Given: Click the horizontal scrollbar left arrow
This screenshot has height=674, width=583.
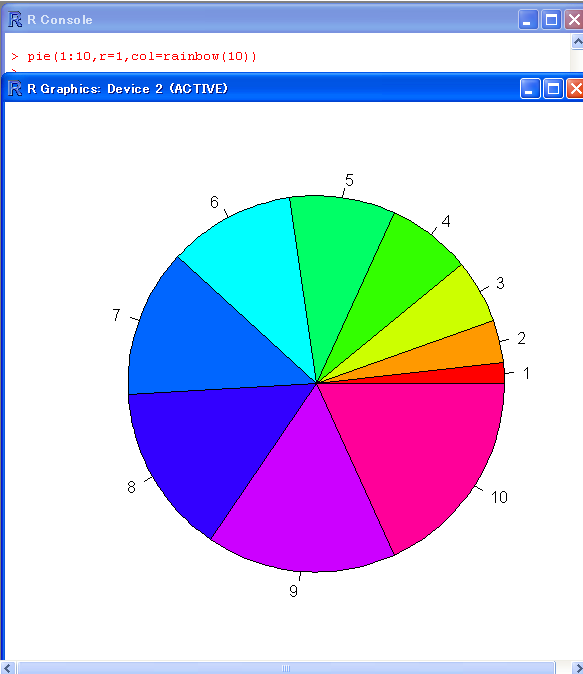Looking at the screenshot, I should point(8,668).
